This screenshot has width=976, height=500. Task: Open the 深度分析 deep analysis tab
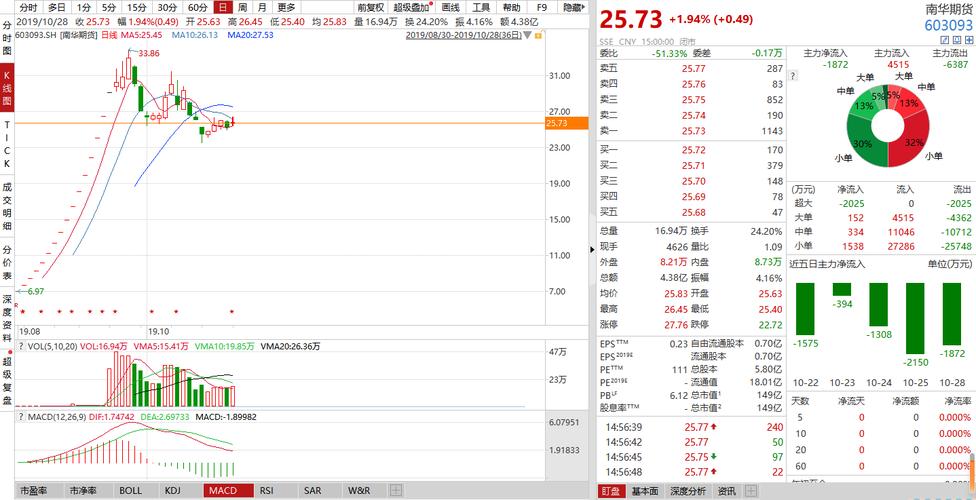coord(687,491)
